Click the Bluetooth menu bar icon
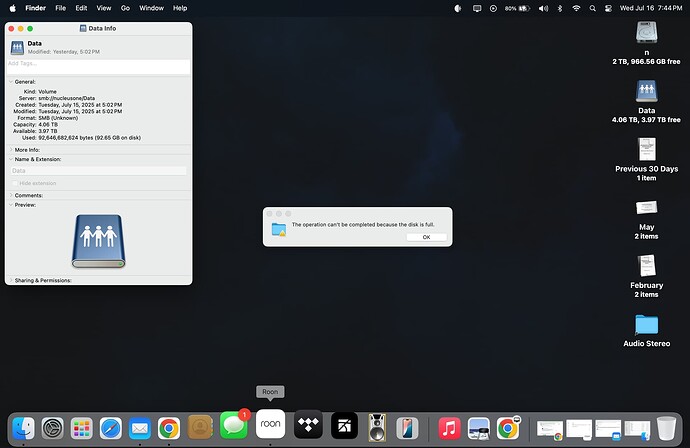 point(560,8)
